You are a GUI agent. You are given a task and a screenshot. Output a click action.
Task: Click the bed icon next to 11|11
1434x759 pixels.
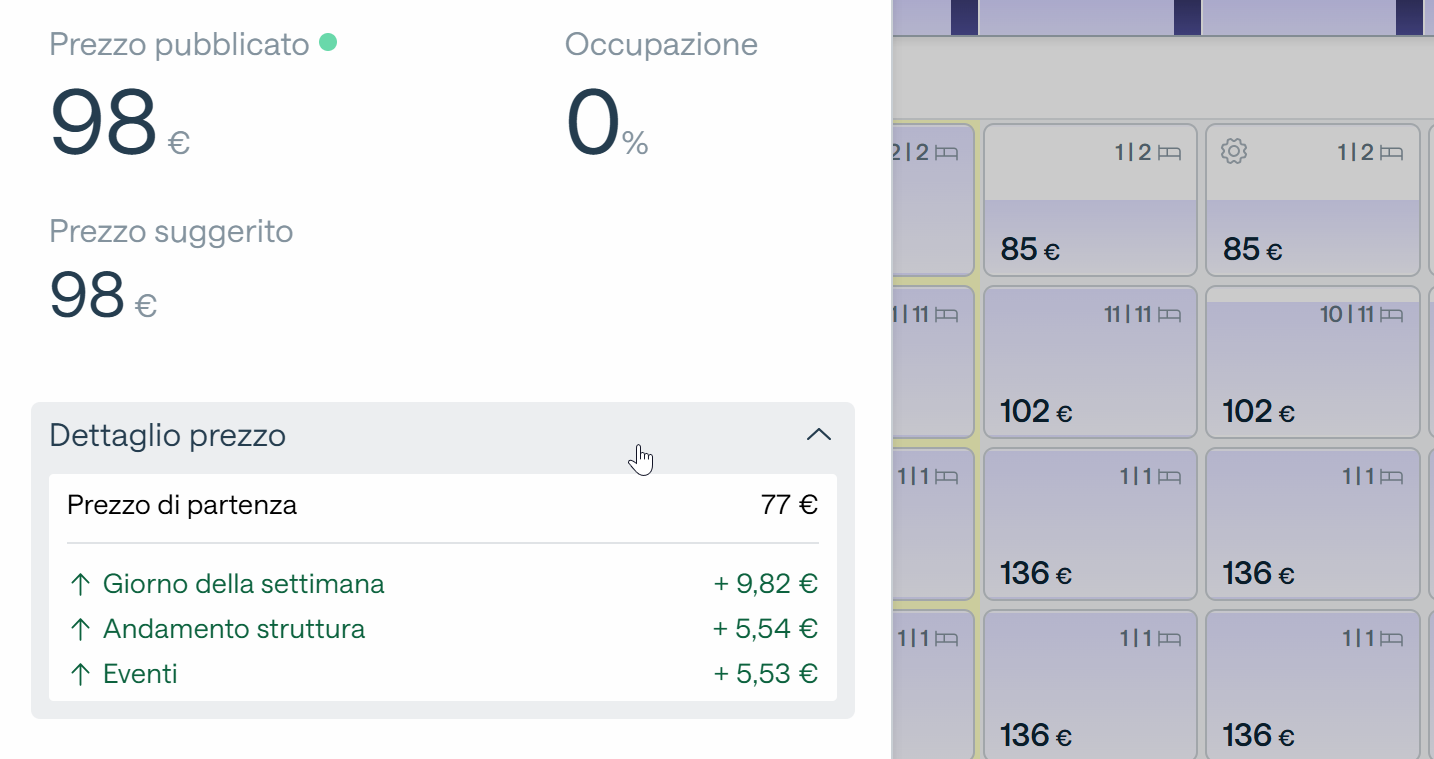[1169, 315]
